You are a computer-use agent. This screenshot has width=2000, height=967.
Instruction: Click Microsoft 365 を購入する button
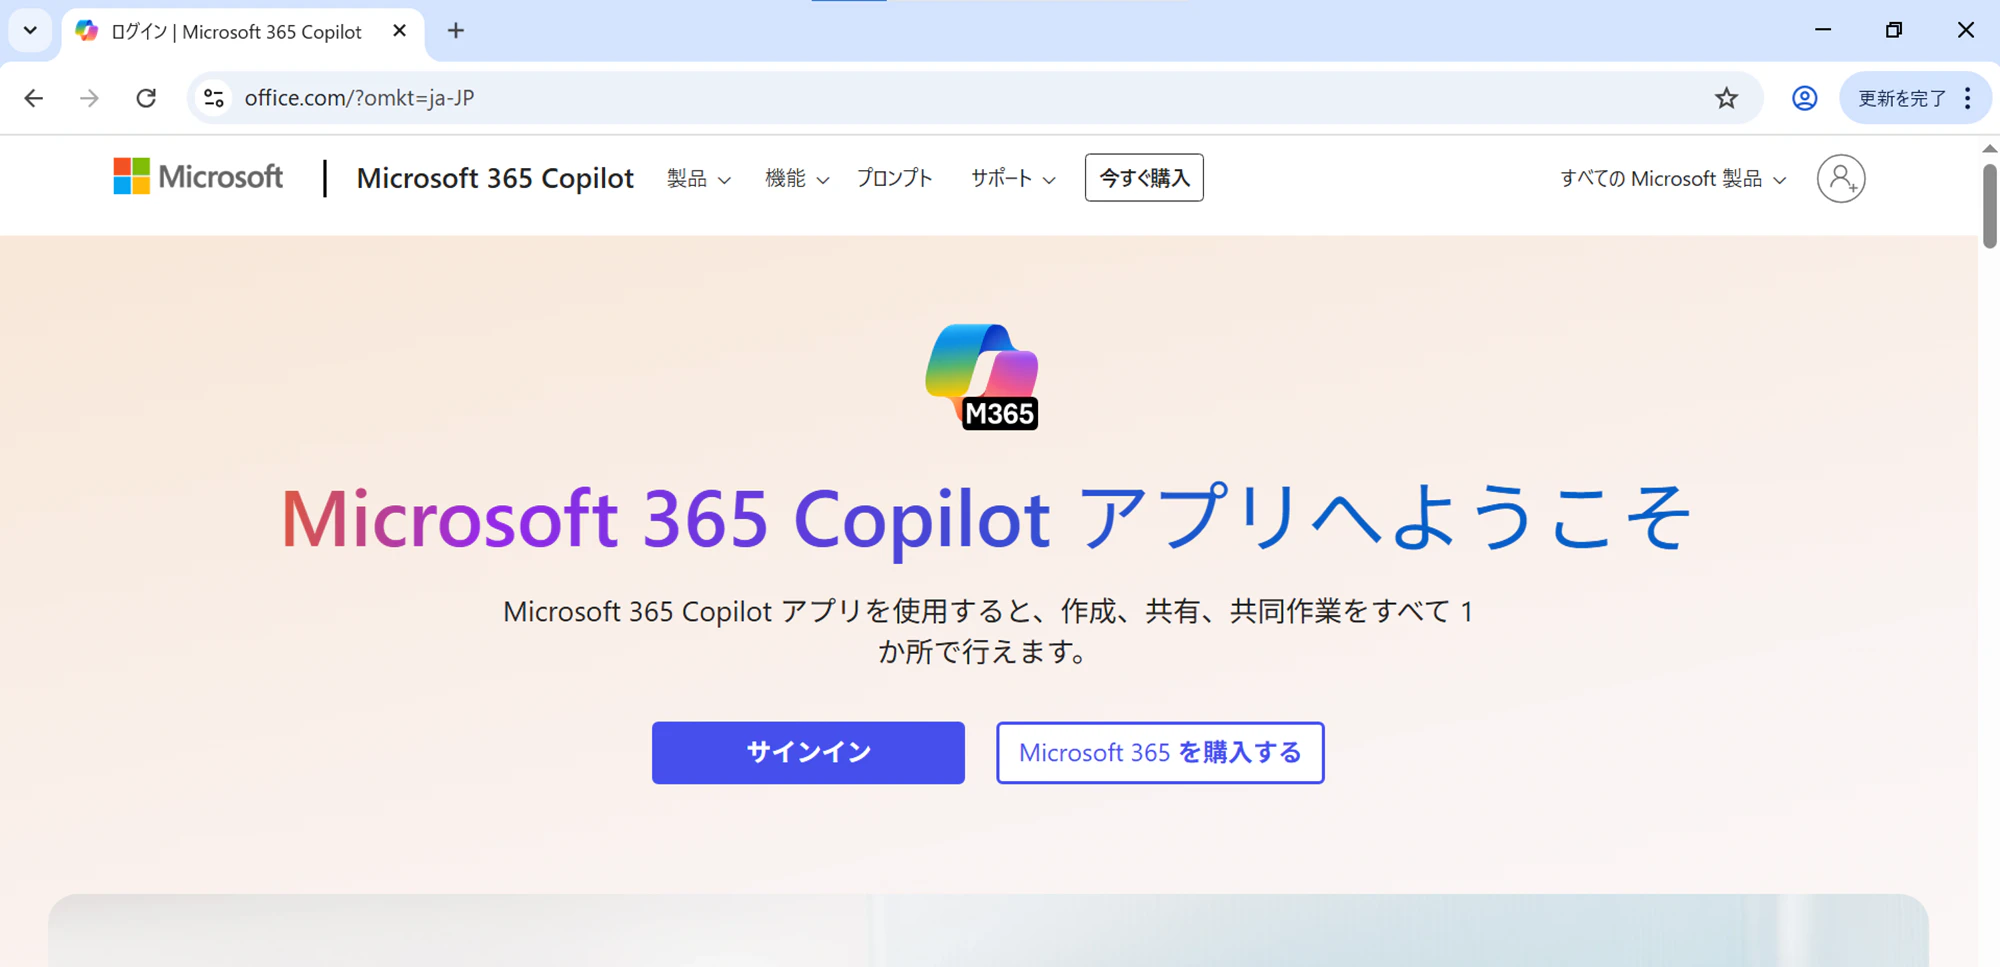coord(1160,752)
